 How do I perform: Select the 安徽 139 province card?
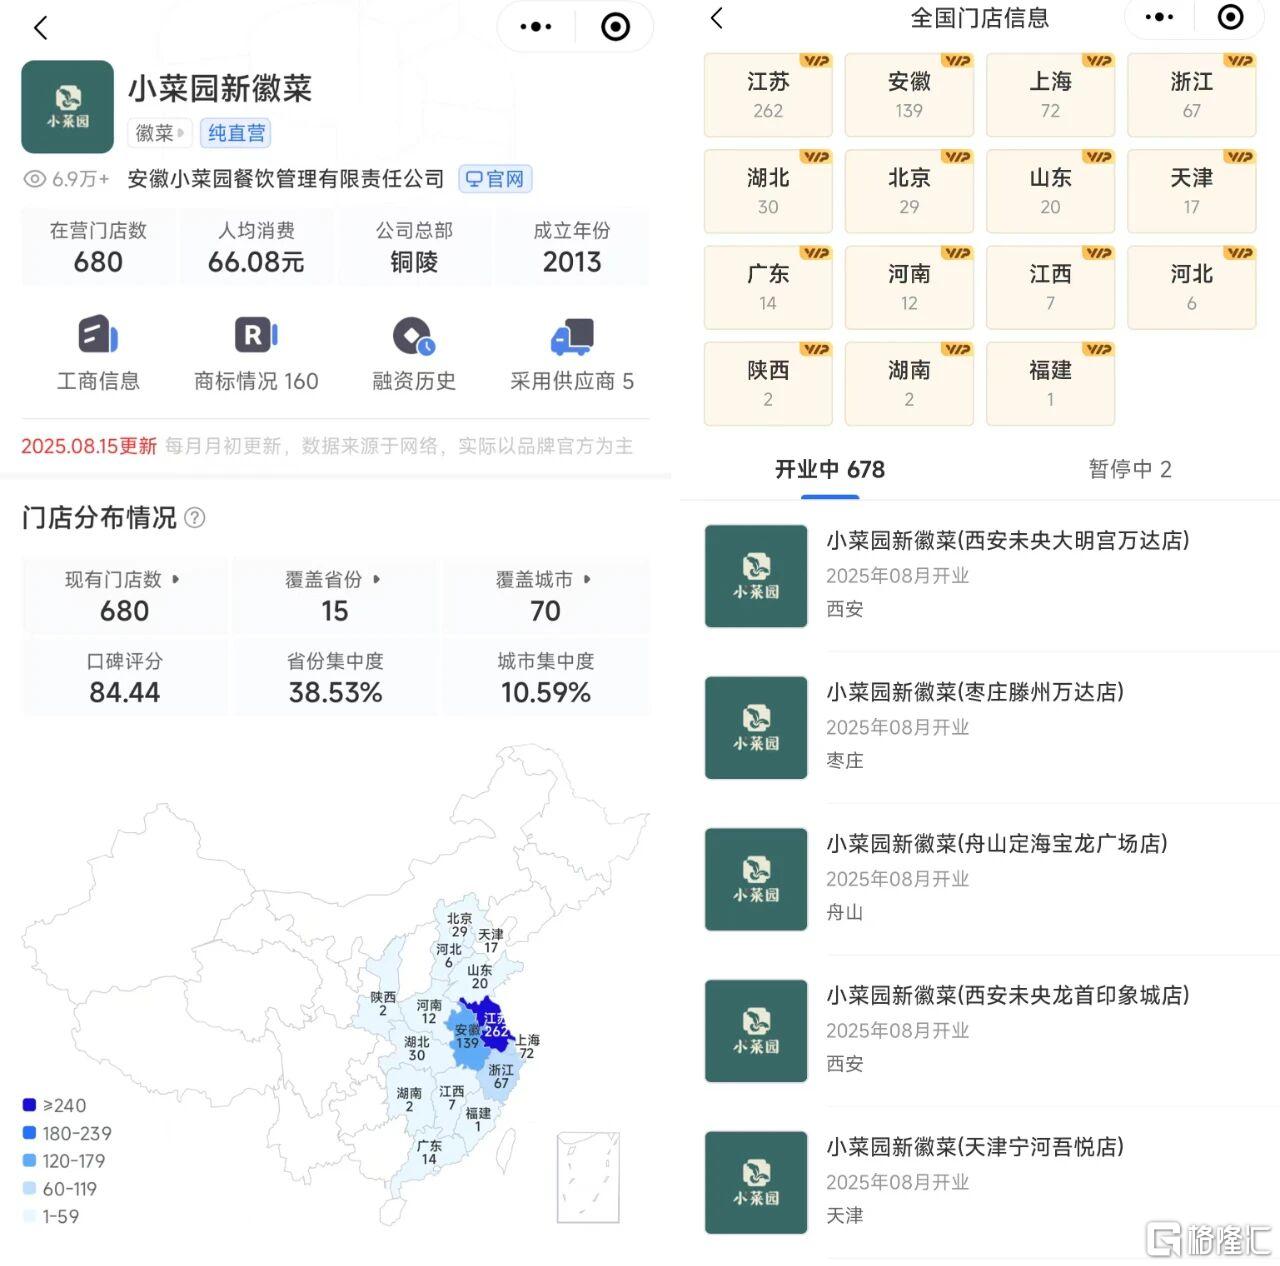click(x=909, y=95)
